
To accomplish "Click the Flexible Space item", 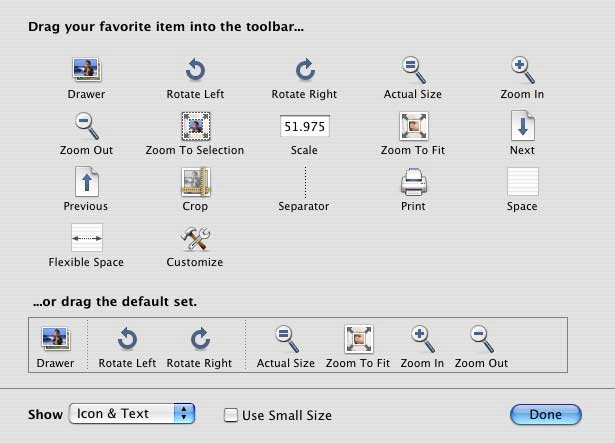I will point(86,238).
